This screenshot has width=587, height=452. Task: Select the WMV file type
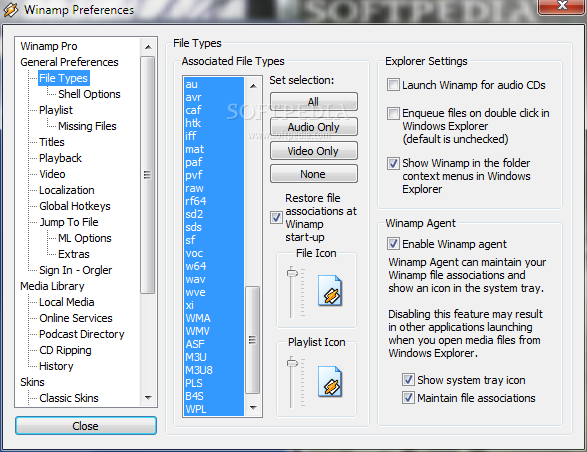coord(214,331)
